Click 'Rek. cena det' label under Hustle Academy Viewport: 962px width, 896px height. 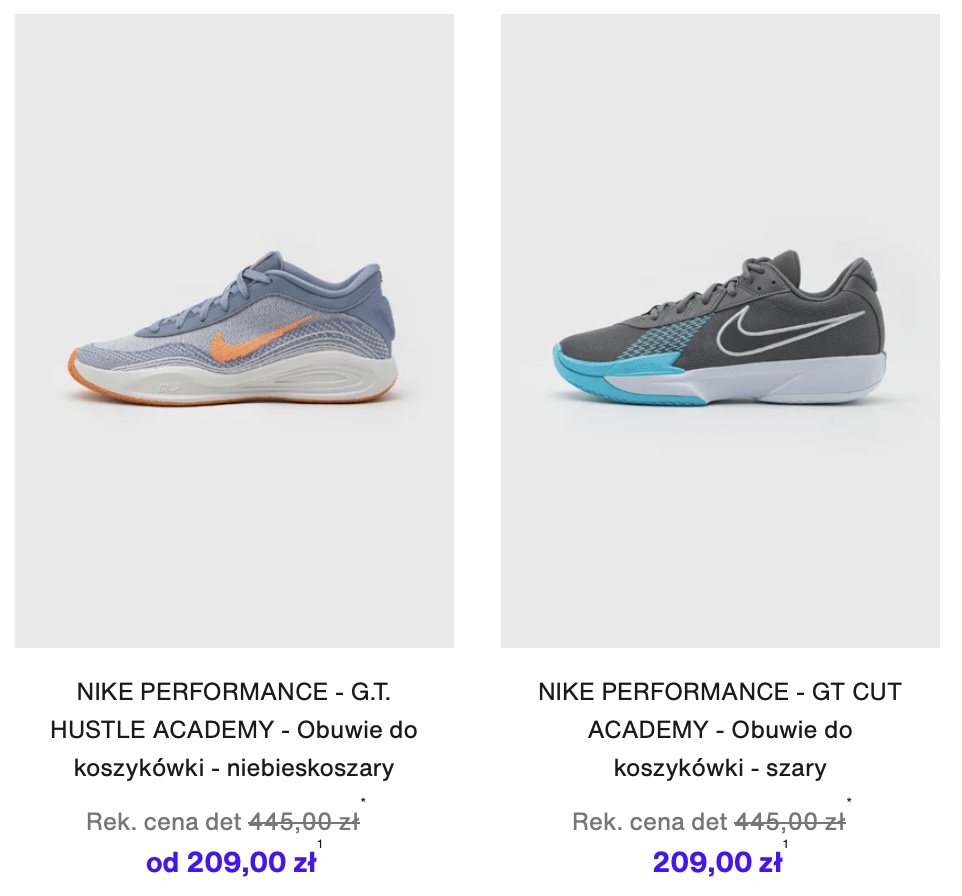(x=164, y=822)
